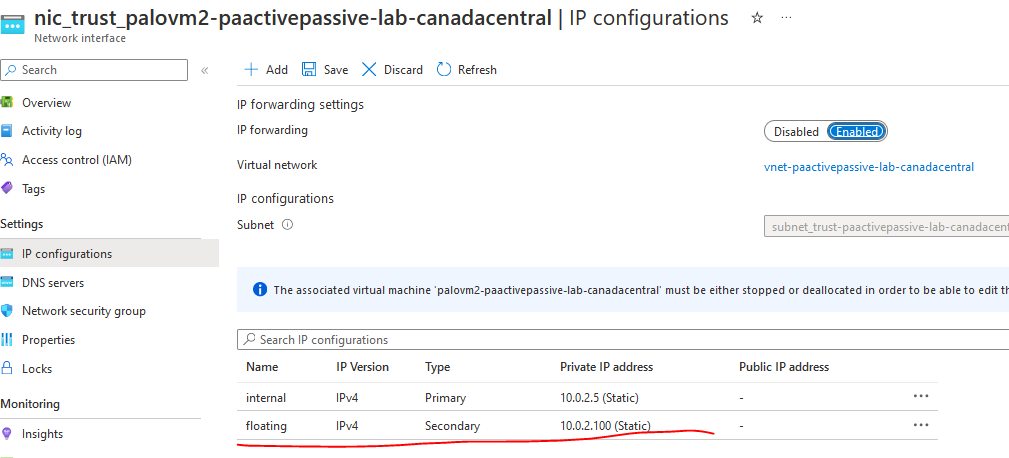
Task: Go to Network security group settings
Action: (84, 311)
